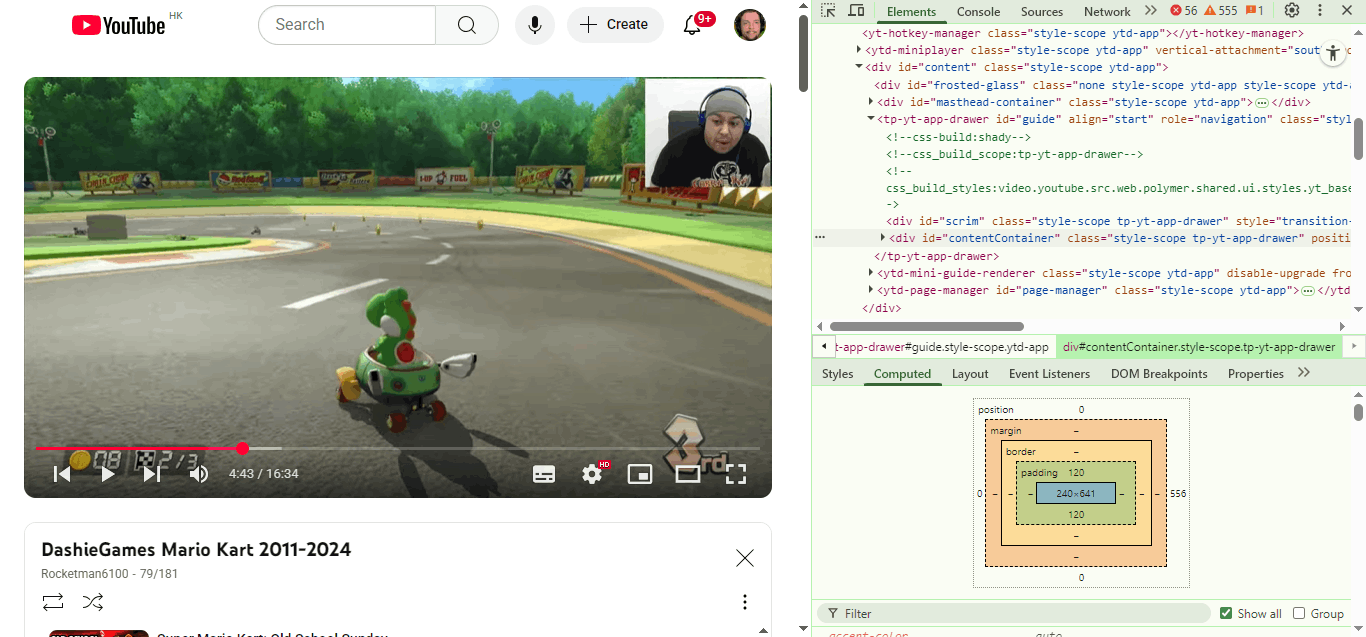This screenshot has height=637, width=1366.
Task: Open the YouTube home logo
Action: (118, 25)
